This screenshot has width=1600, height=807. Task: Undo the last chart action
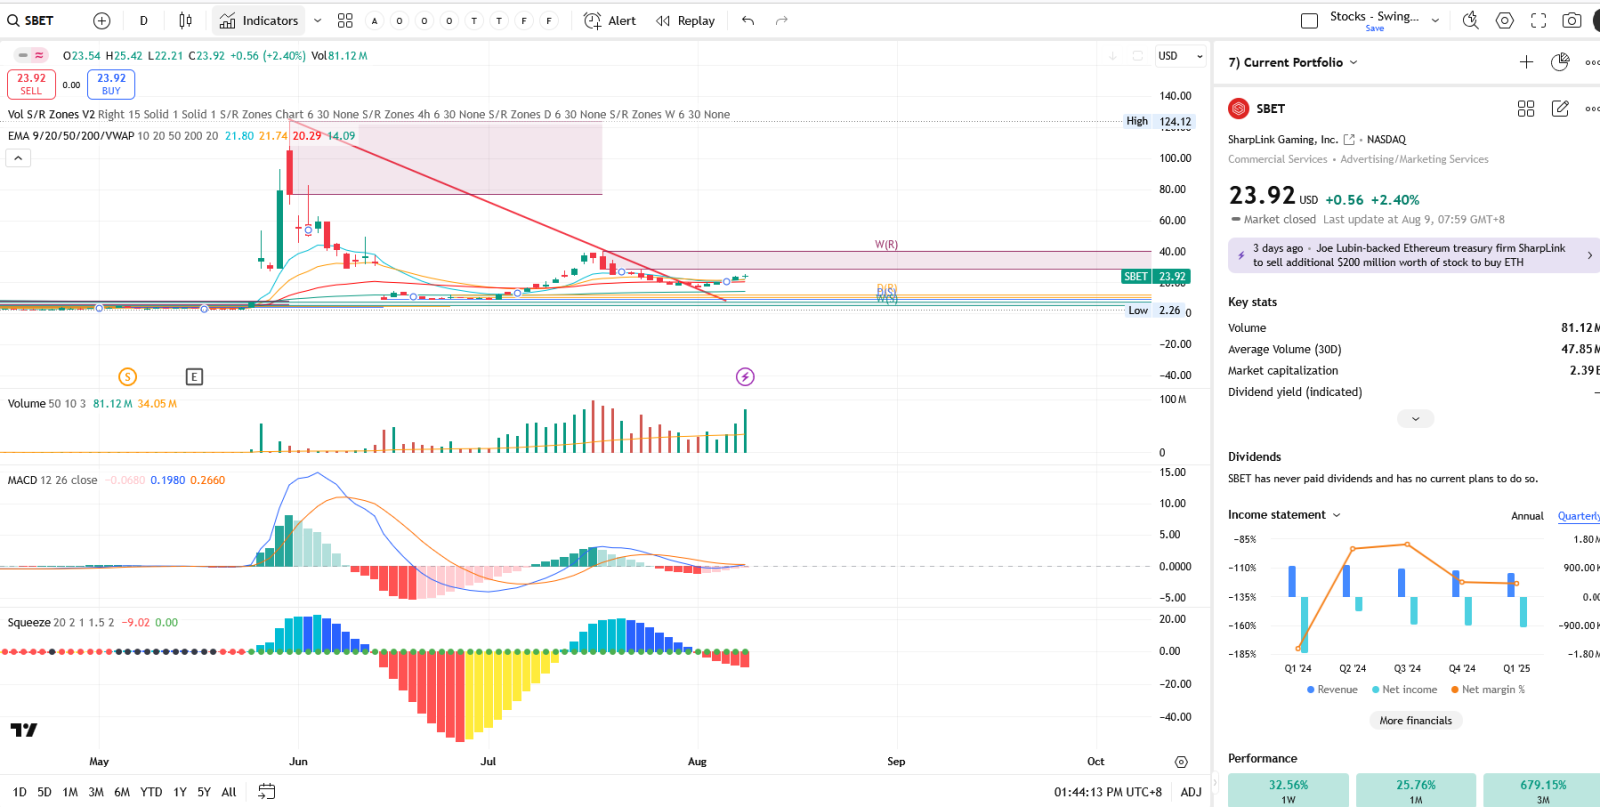point(748,20)
